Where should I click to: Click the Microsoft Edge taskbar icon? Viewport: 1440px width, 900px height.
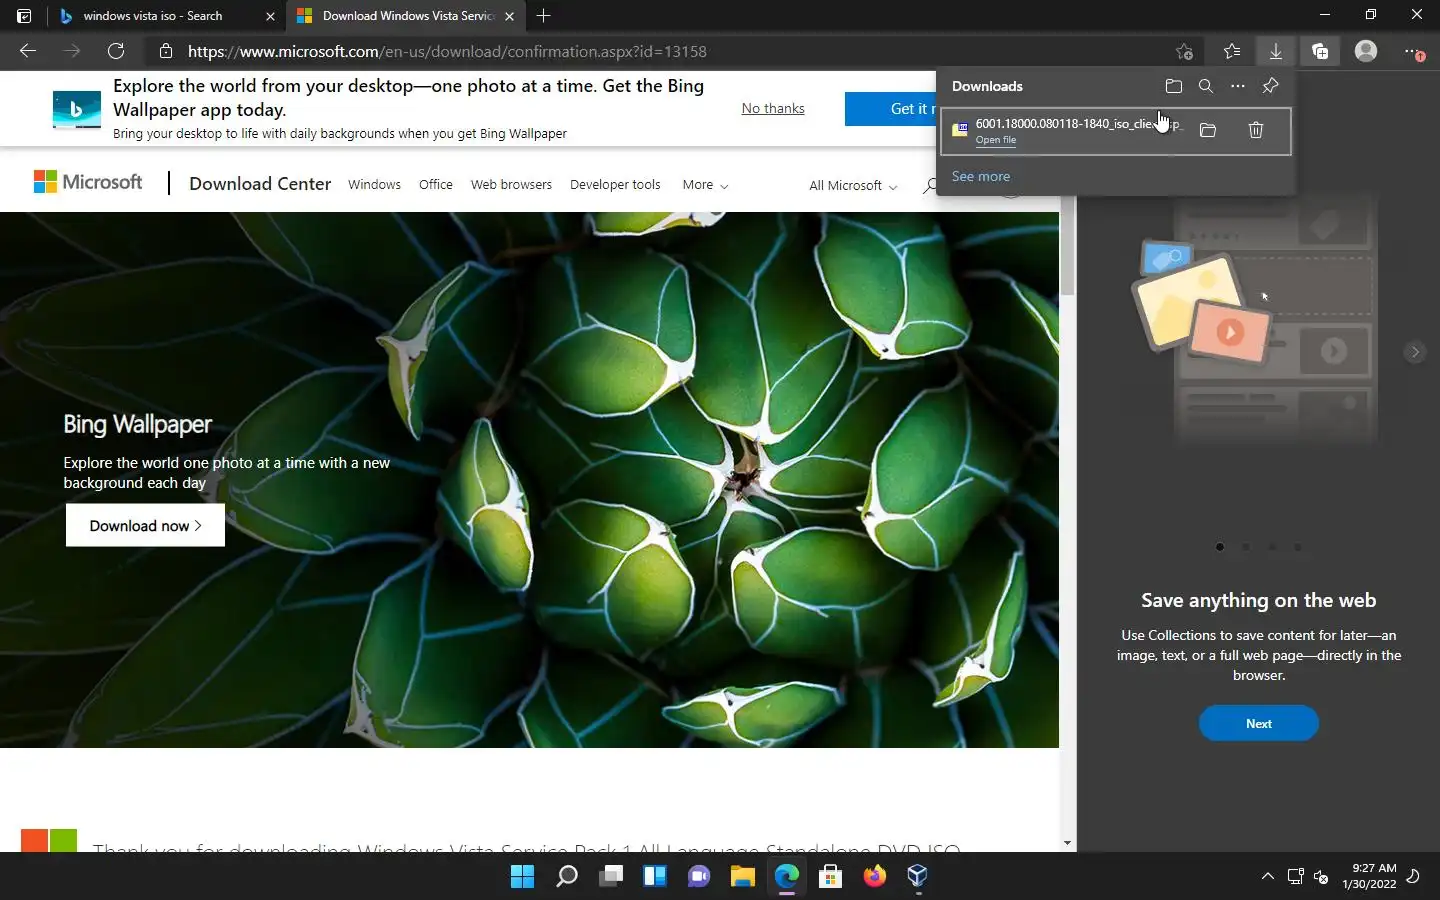click(x=787, y=877)
